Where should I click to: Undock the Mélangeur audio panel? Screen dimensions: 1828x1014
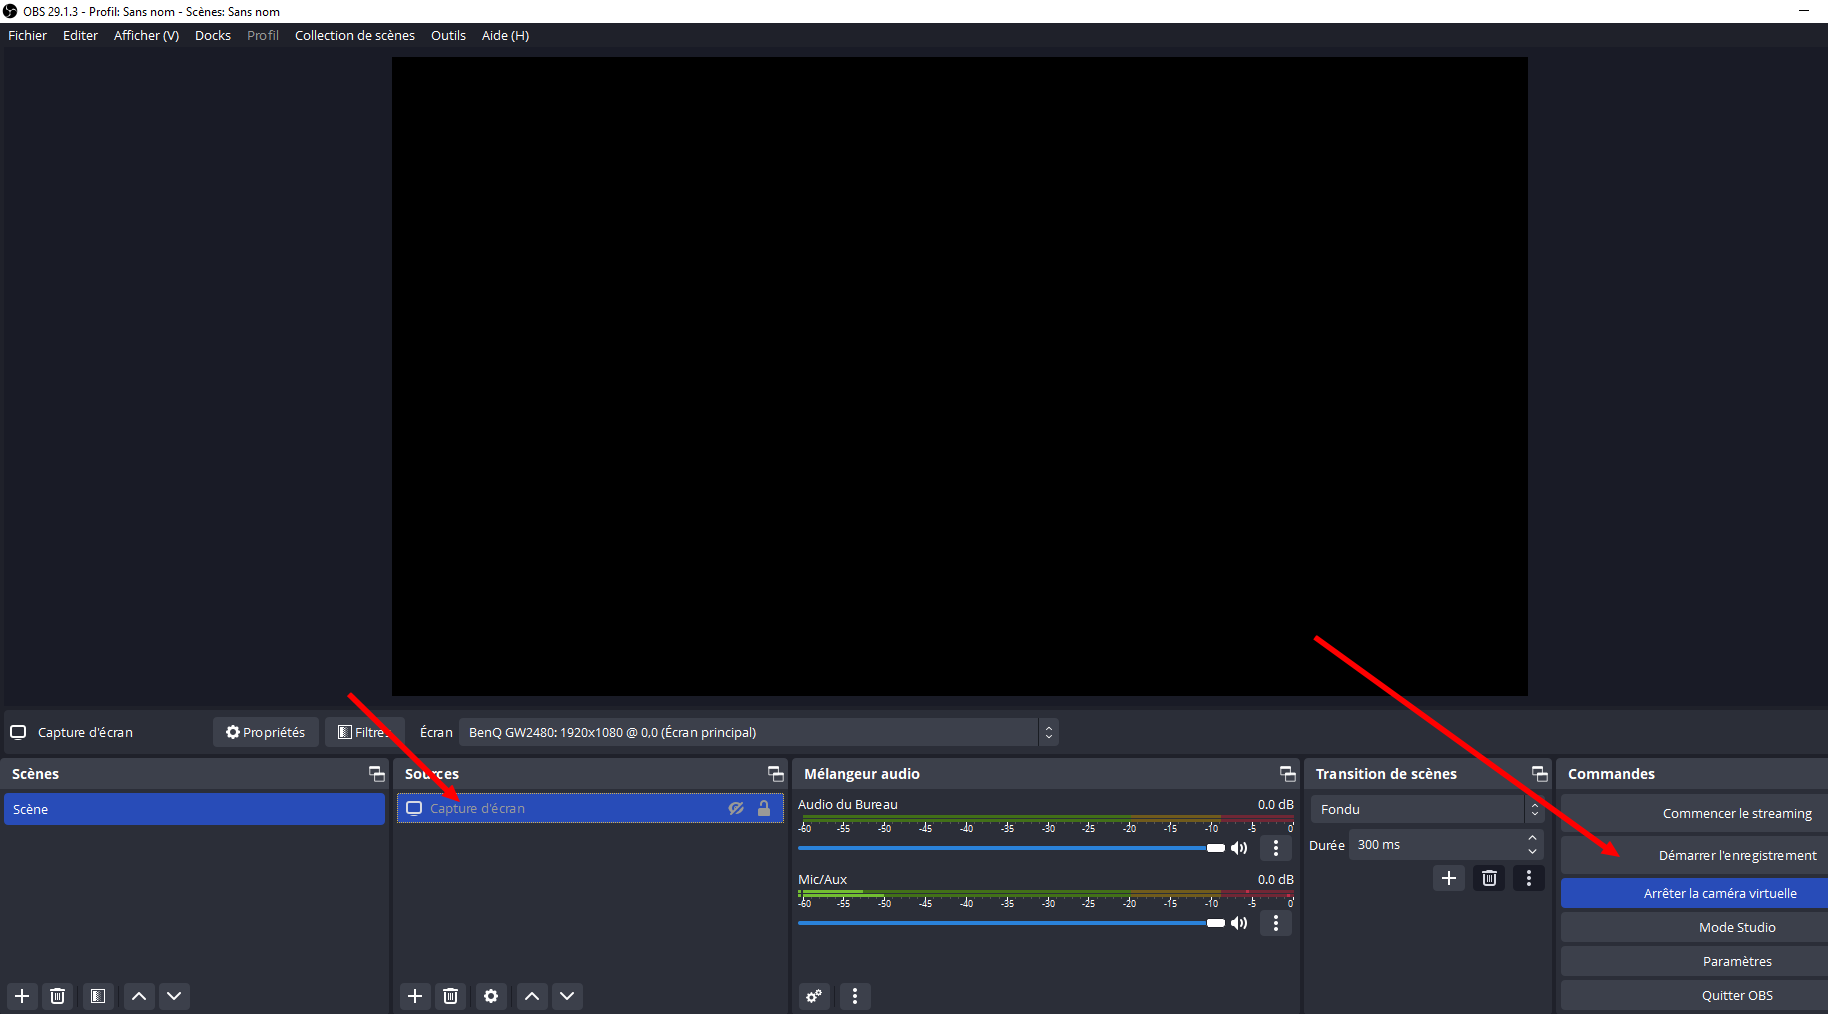tap(1288, 774)
